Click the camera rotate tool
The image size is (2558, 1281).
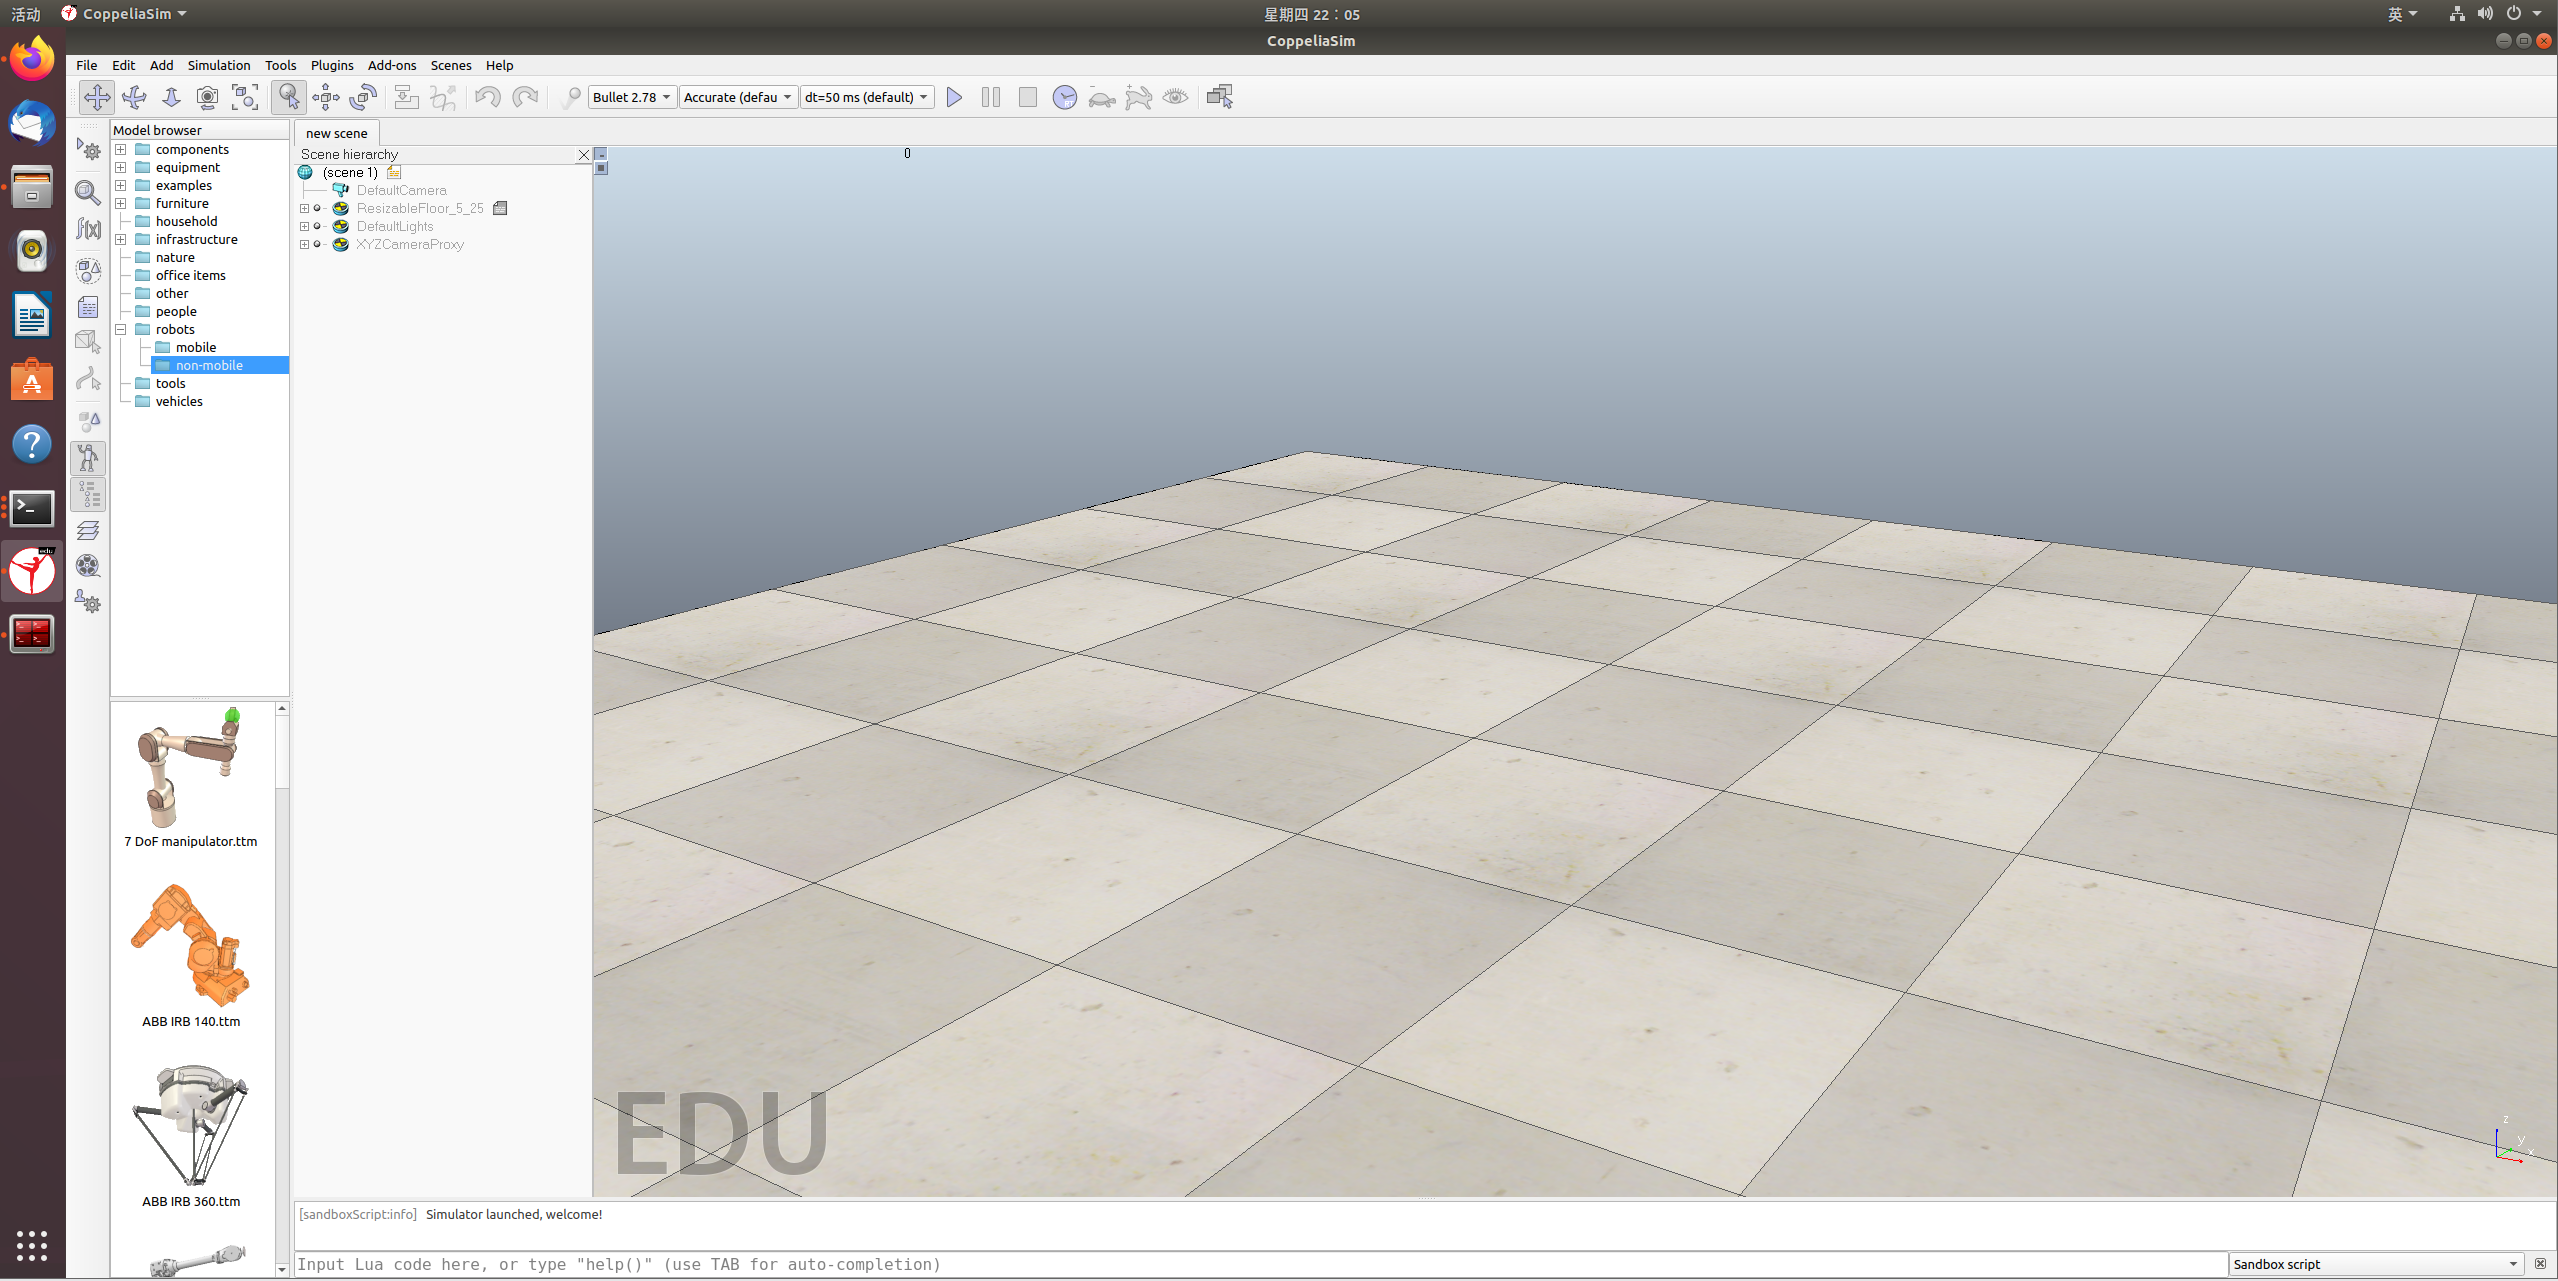(x=134, y=97)
